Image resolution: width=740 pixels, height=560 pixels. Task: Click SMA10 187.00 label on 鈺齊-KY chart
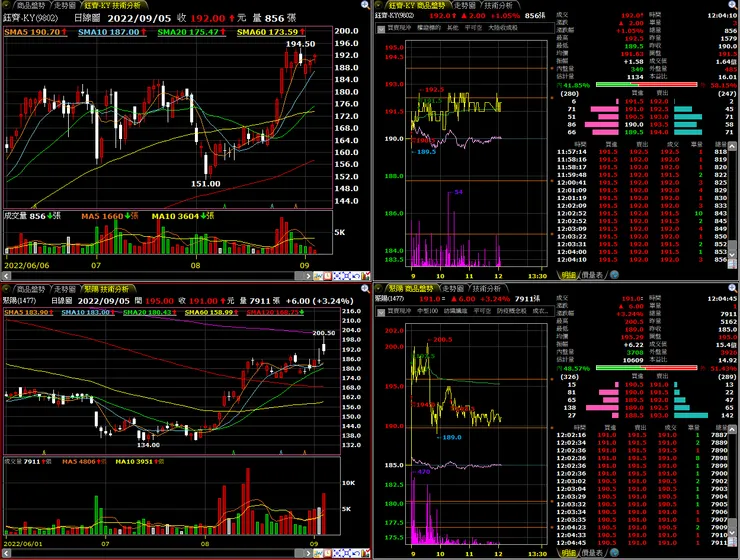point(112,32)
